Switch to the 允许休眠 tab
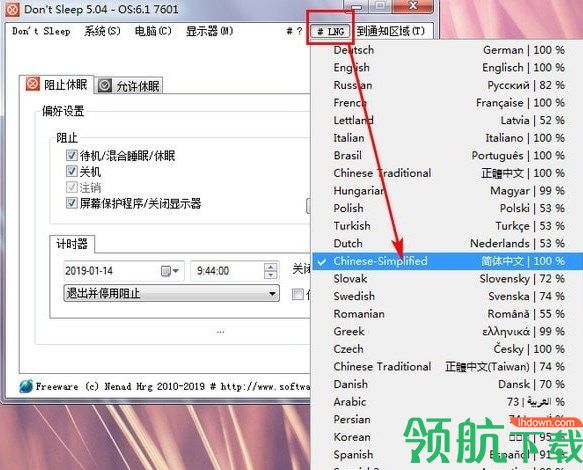Image resolution: width=583 pixels, height=470 pixels. [129, 86]
